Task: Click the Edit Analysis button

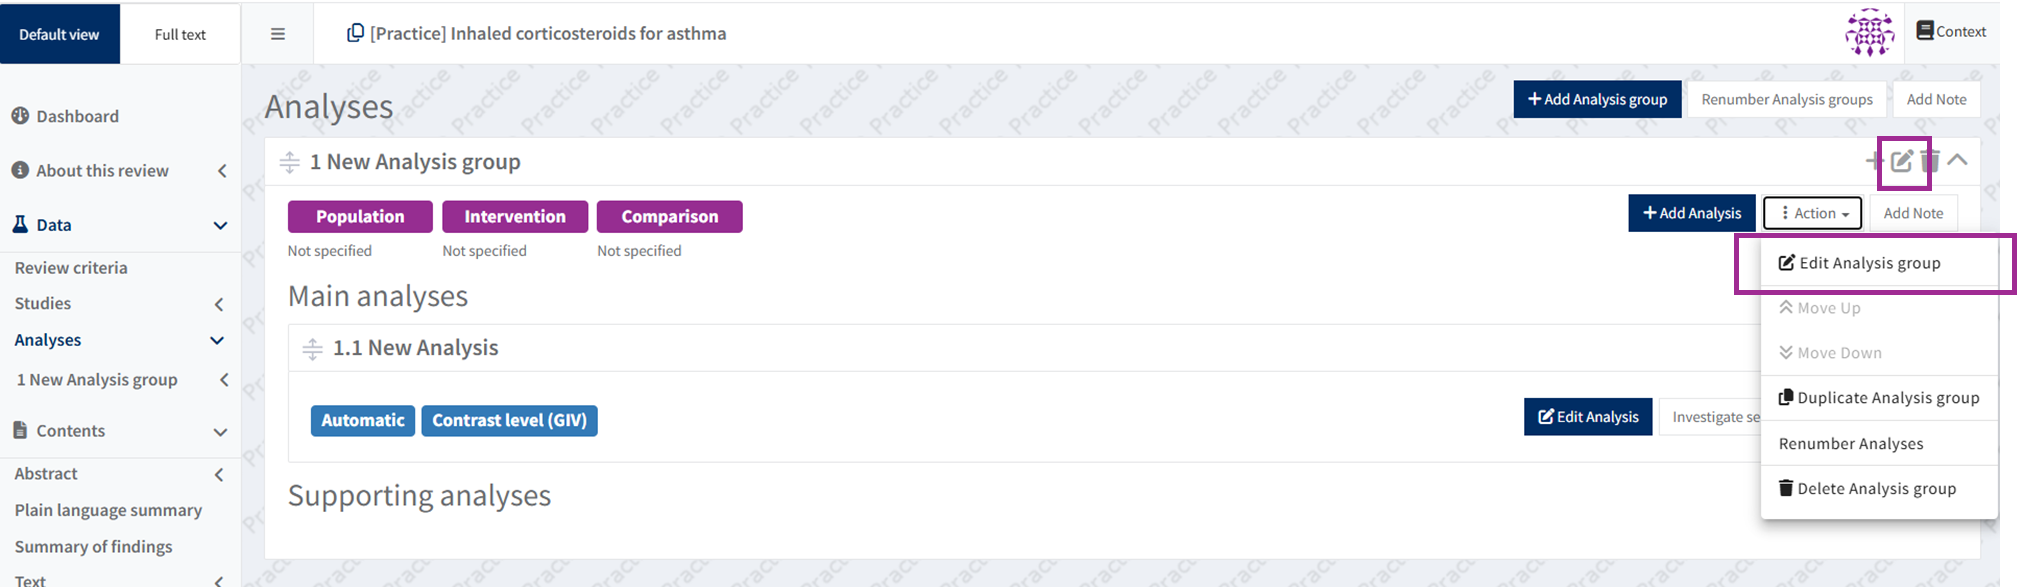Action: tap(1587, 417)
